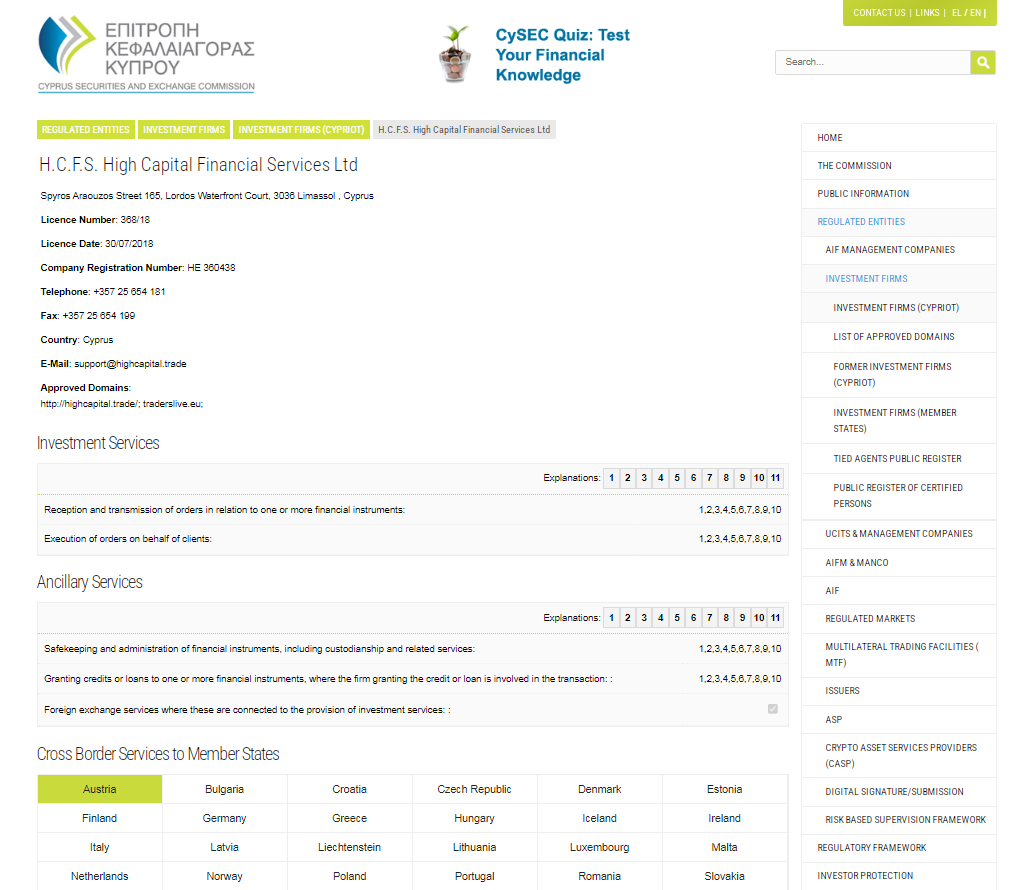Open RISK BASED SUPERVISION FRAMEWORK
Screen dimensions: 1015x890
[x=898, y=820]
